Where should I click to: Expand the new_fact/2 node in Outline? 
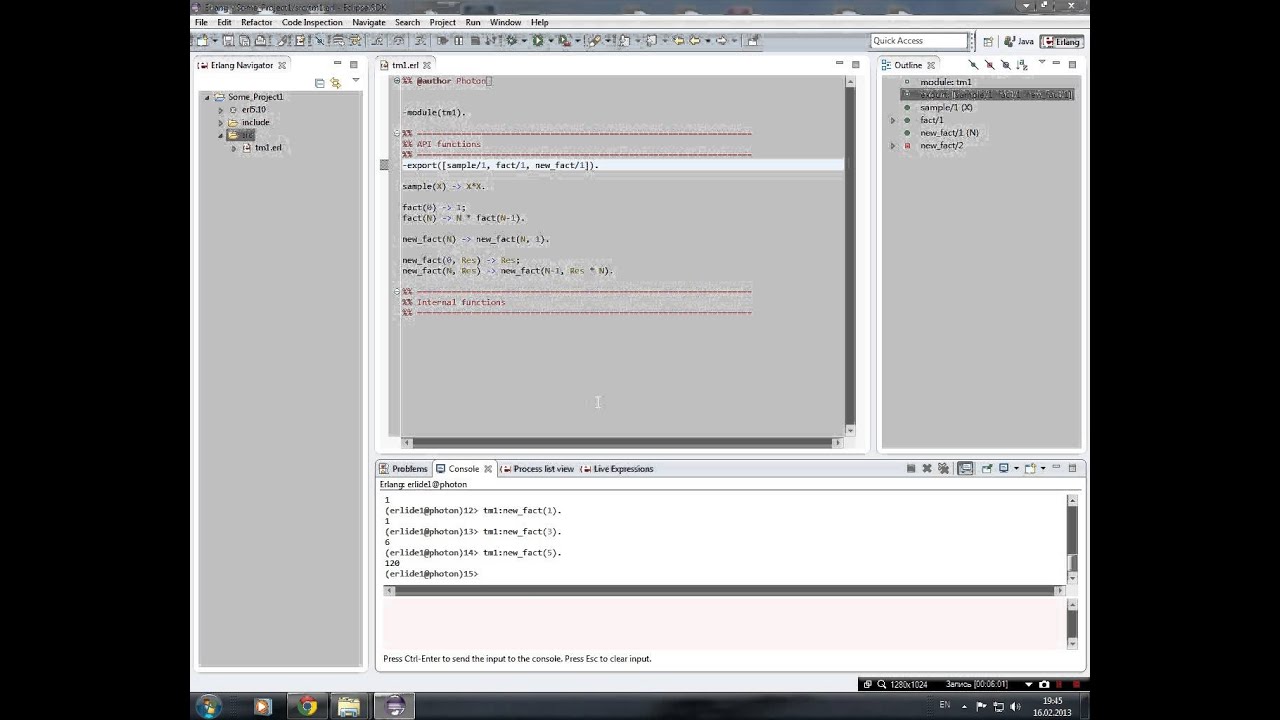click(x=893, y=146)
